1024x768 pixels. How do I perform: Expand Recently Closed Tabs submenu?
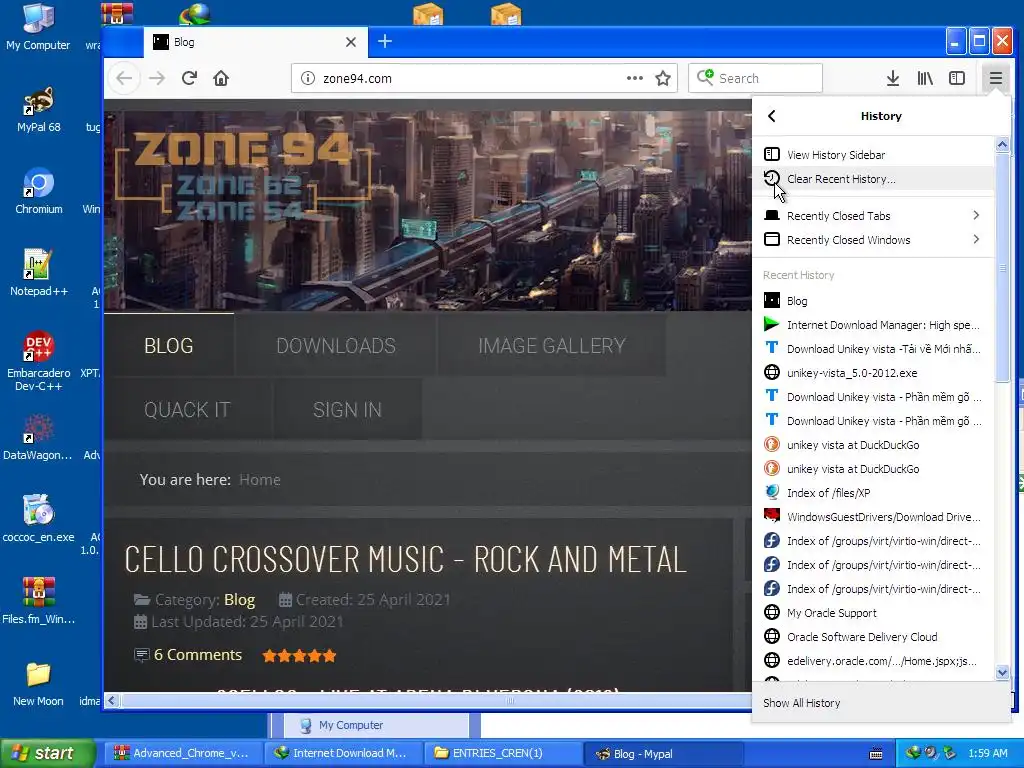[x=873, y=216]
